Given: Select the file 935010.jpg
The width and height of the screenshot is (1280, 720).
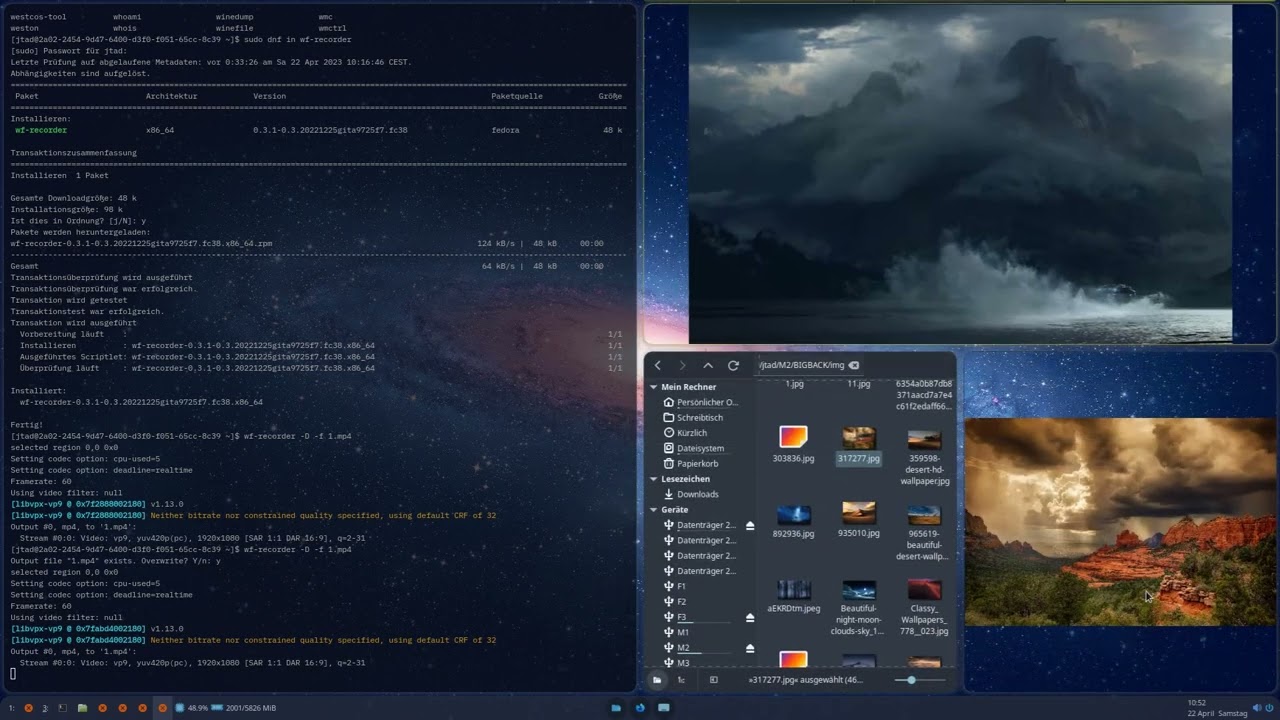Looking at the screenshot, I should coord(858,521).
